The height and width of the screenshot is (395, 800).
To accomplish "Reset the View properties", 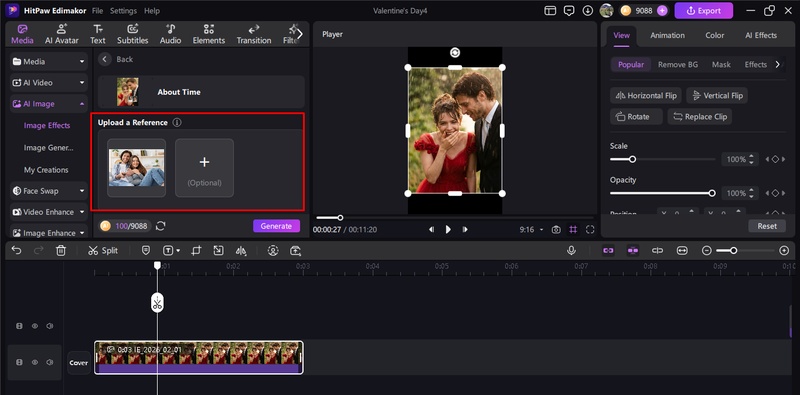I will [767, 226].
